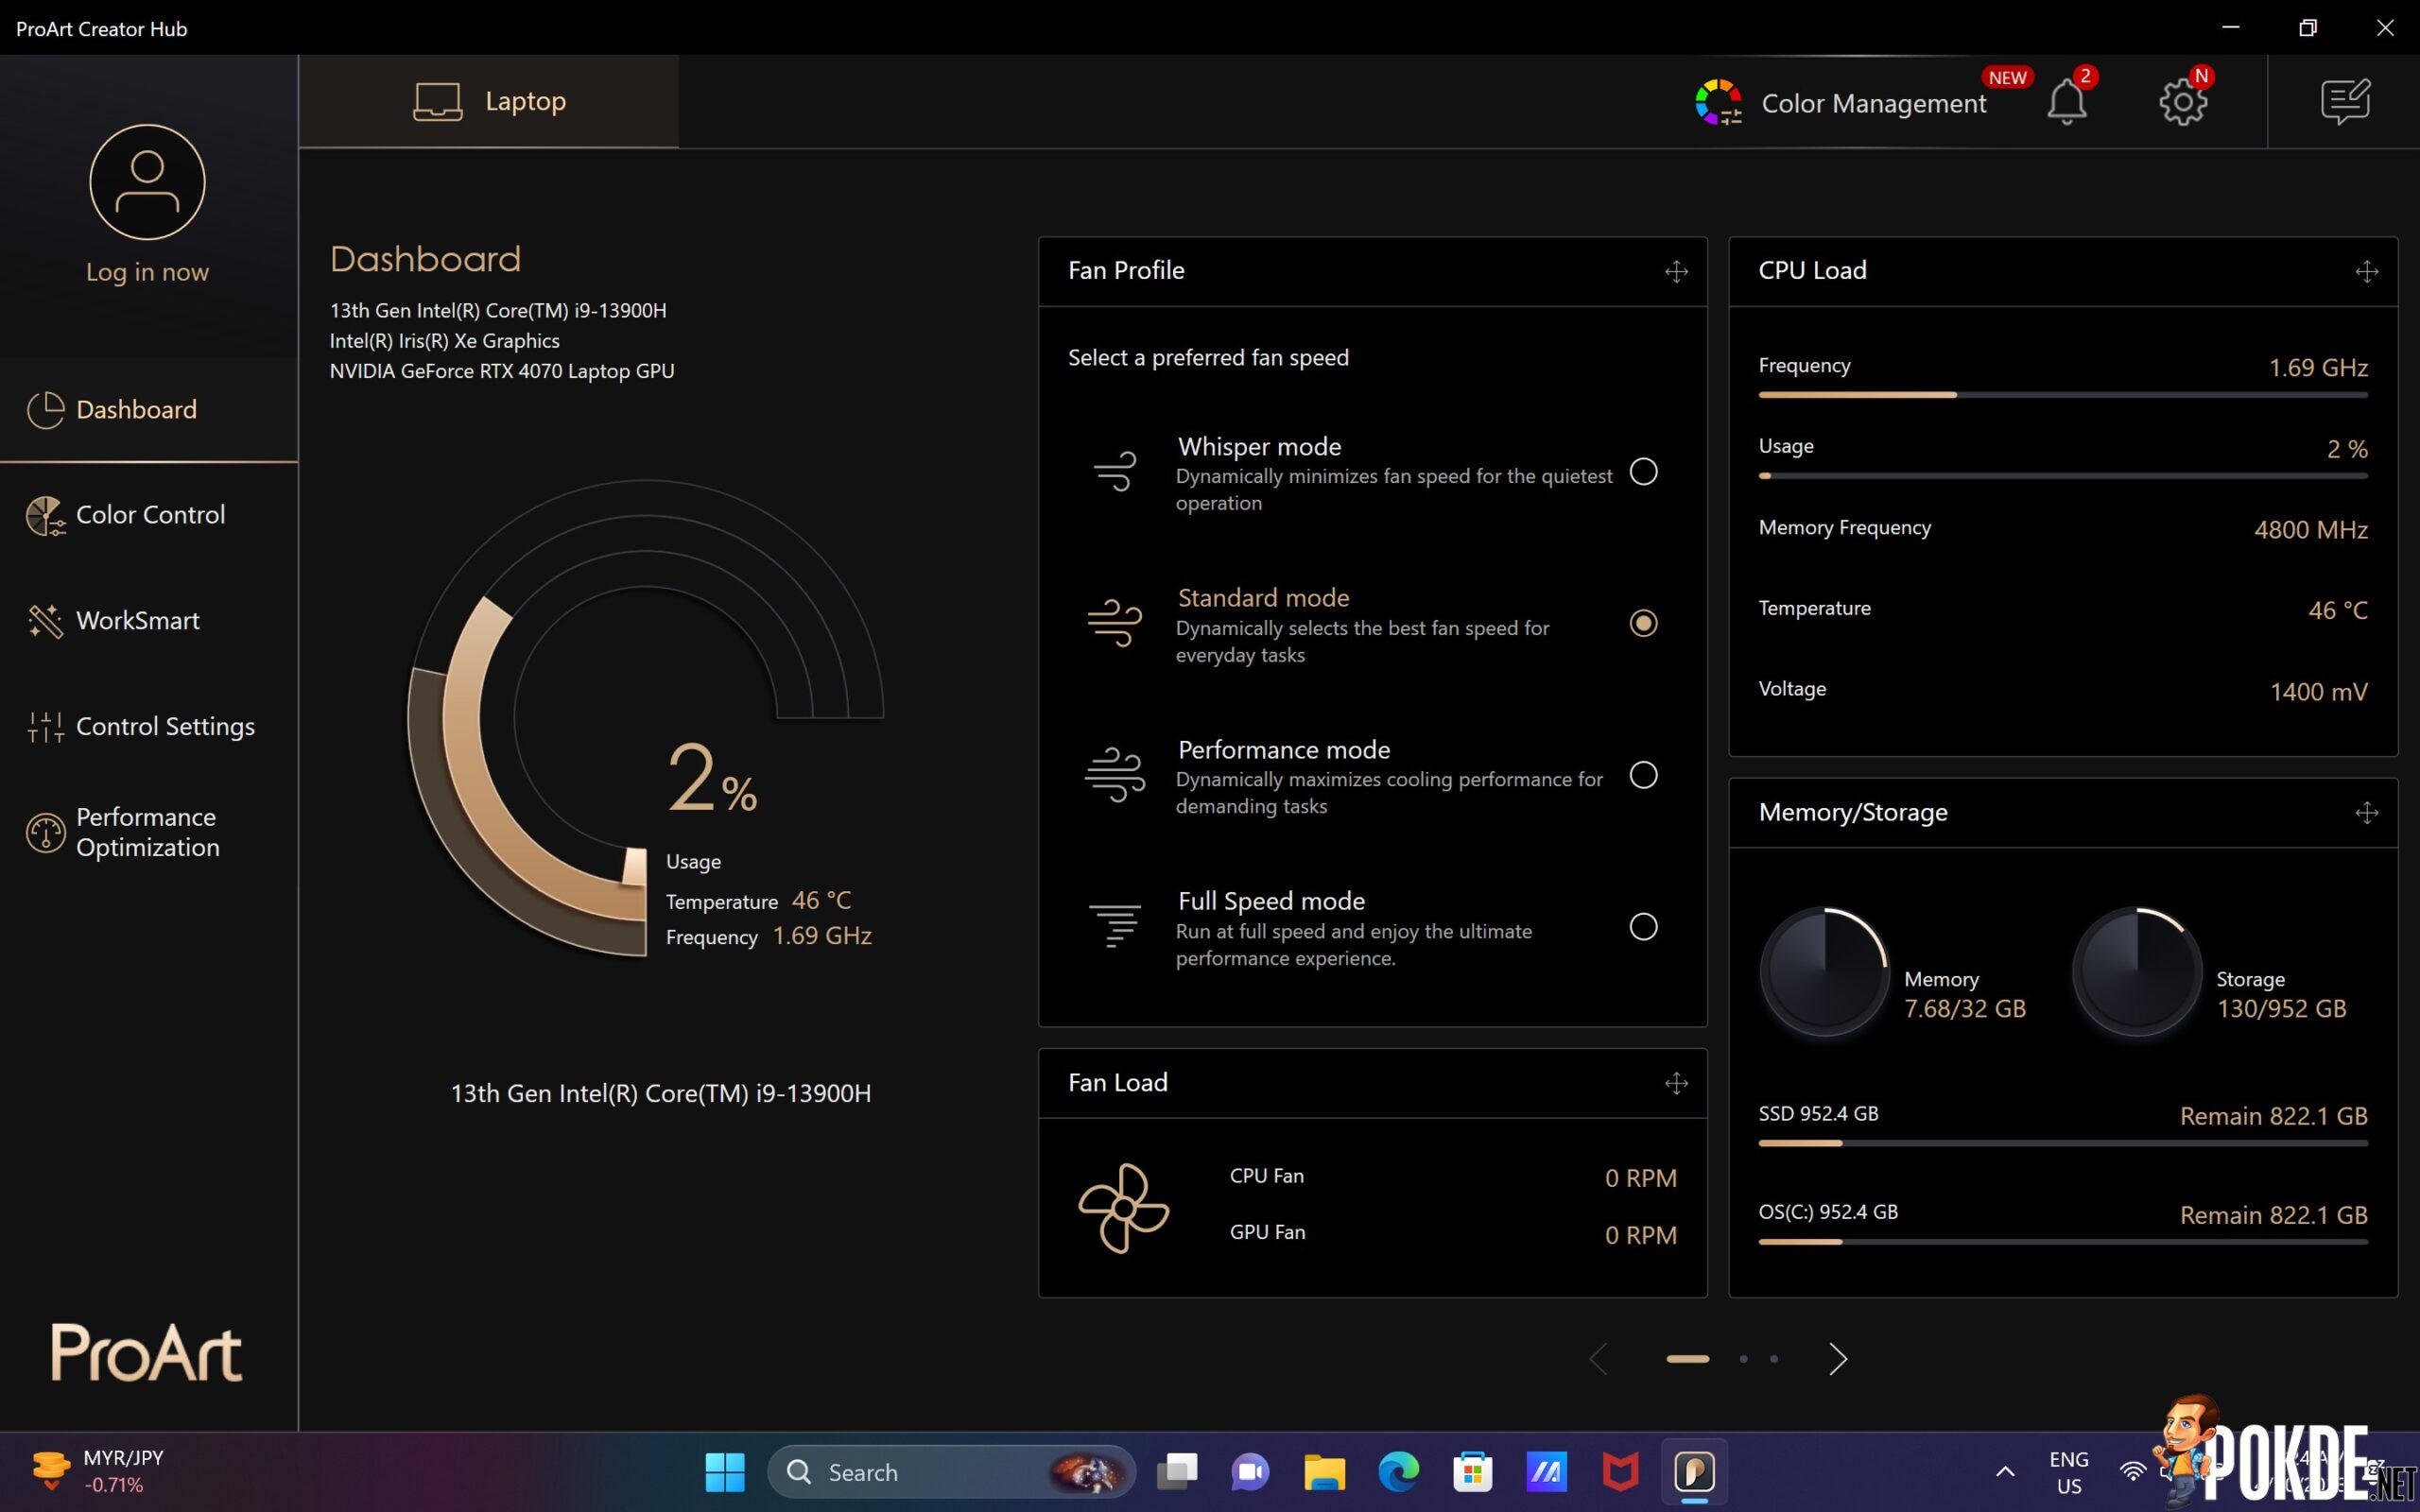The image size is (2420, 1512).
Task: Click the Log in now link
Action: point(147,272)
